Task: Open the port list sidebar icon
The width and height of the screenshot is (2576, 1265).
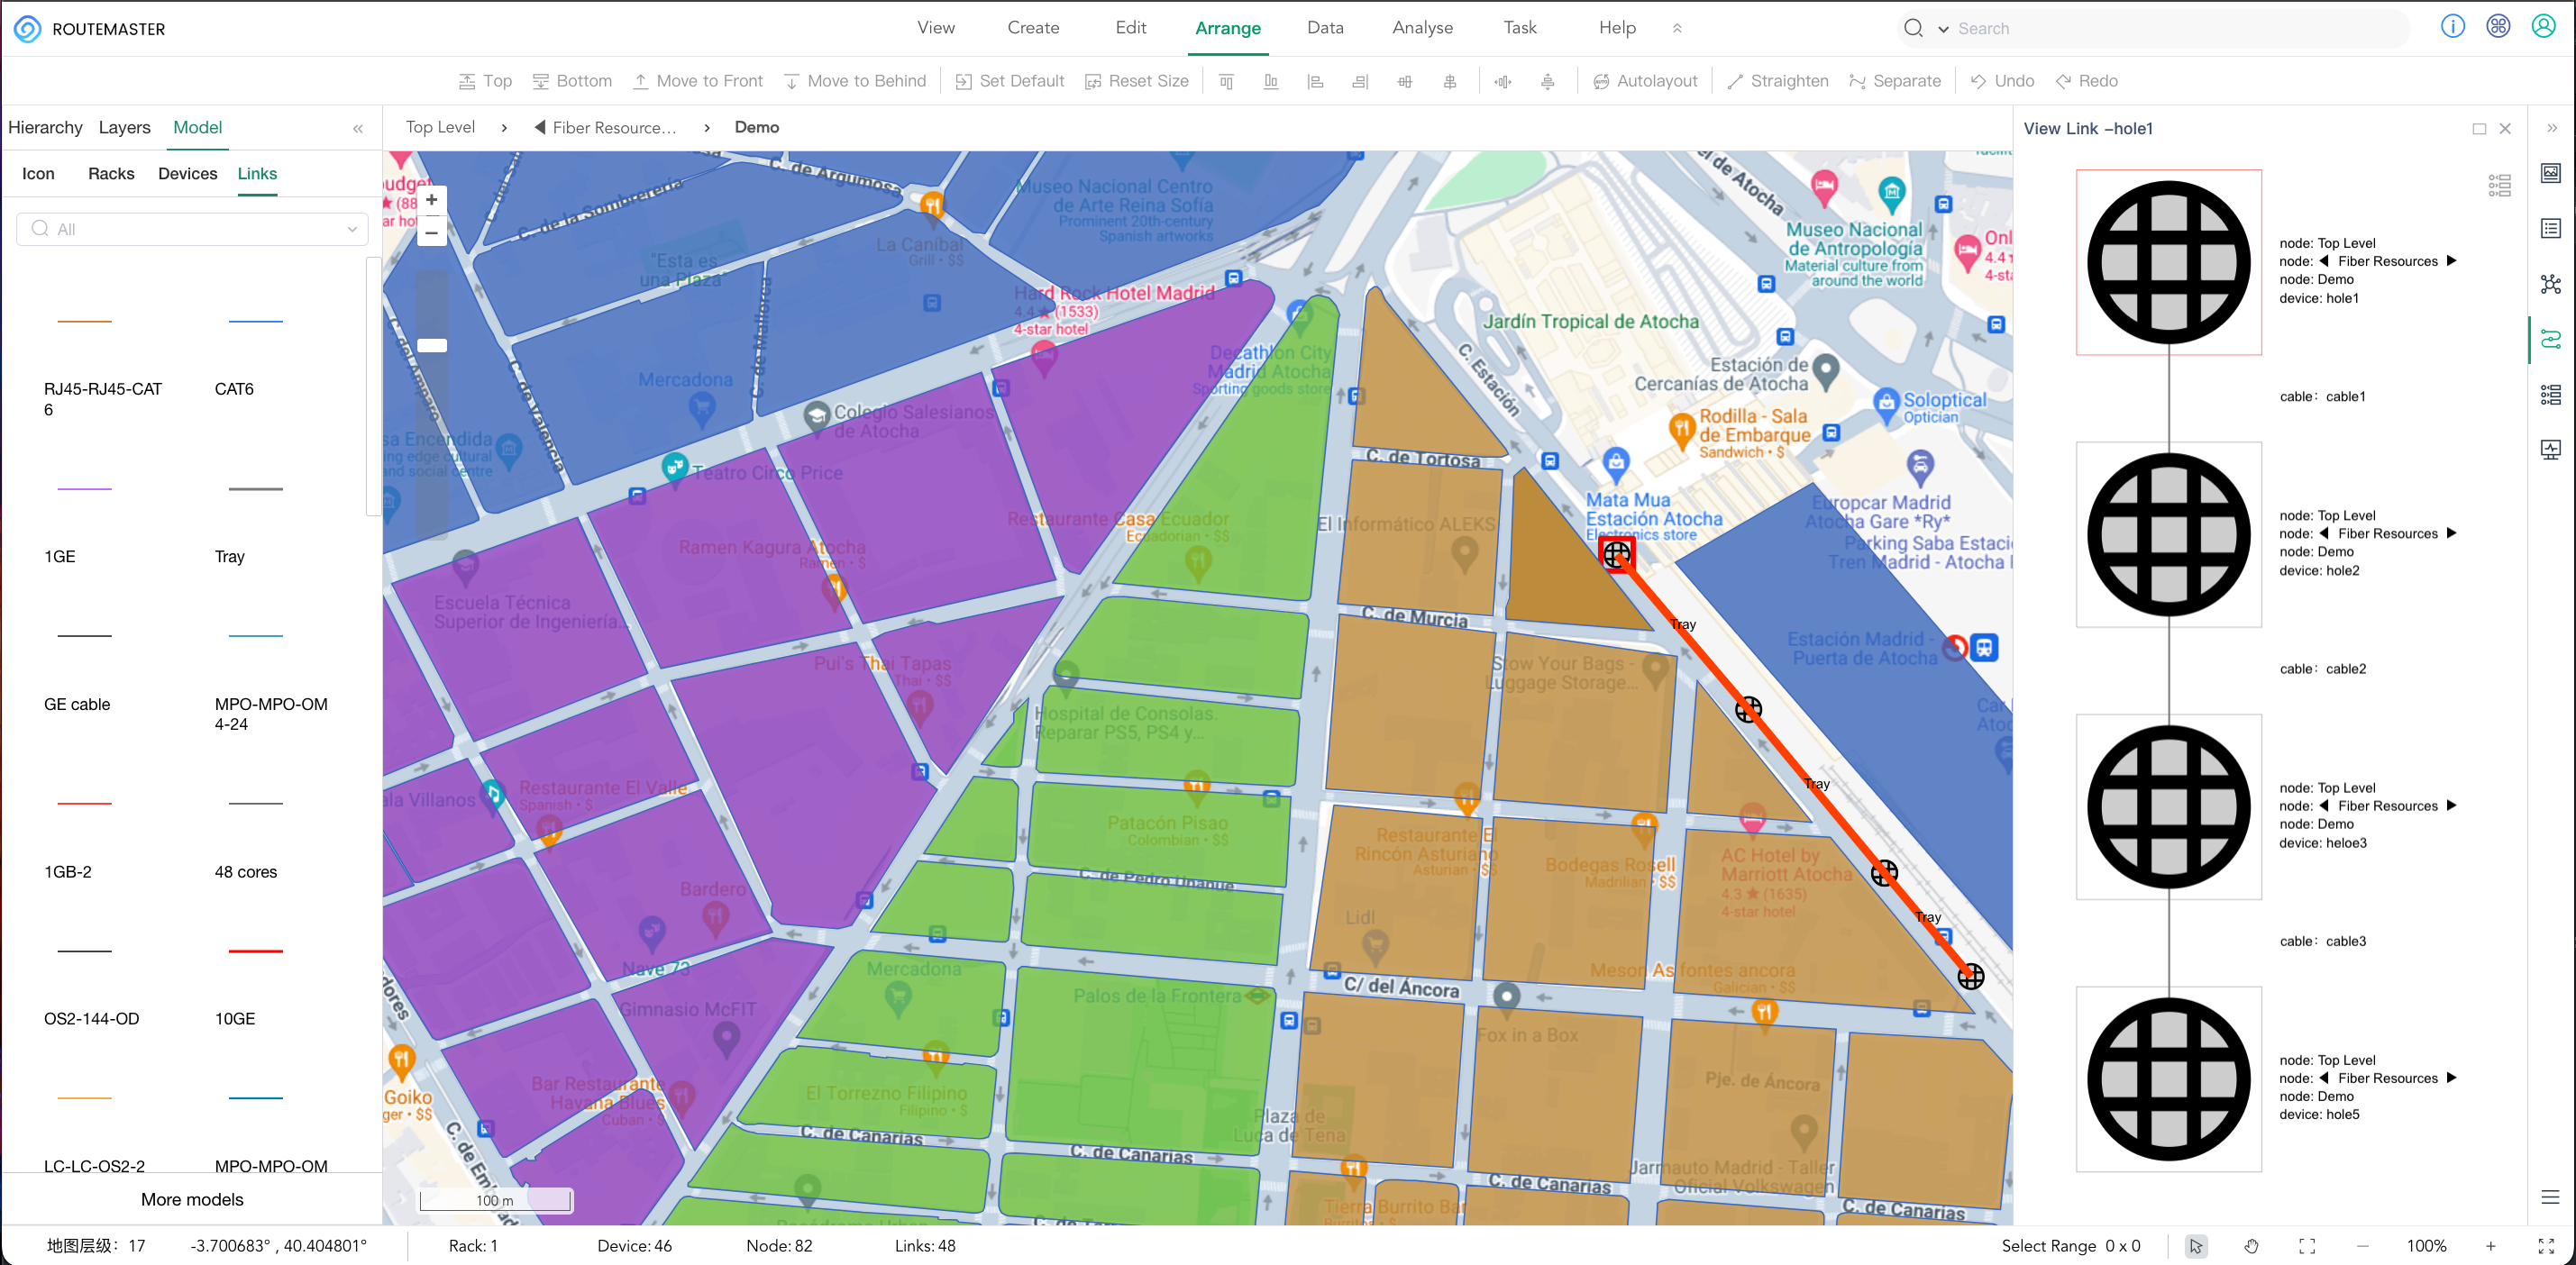Action: click(2551, 394)
